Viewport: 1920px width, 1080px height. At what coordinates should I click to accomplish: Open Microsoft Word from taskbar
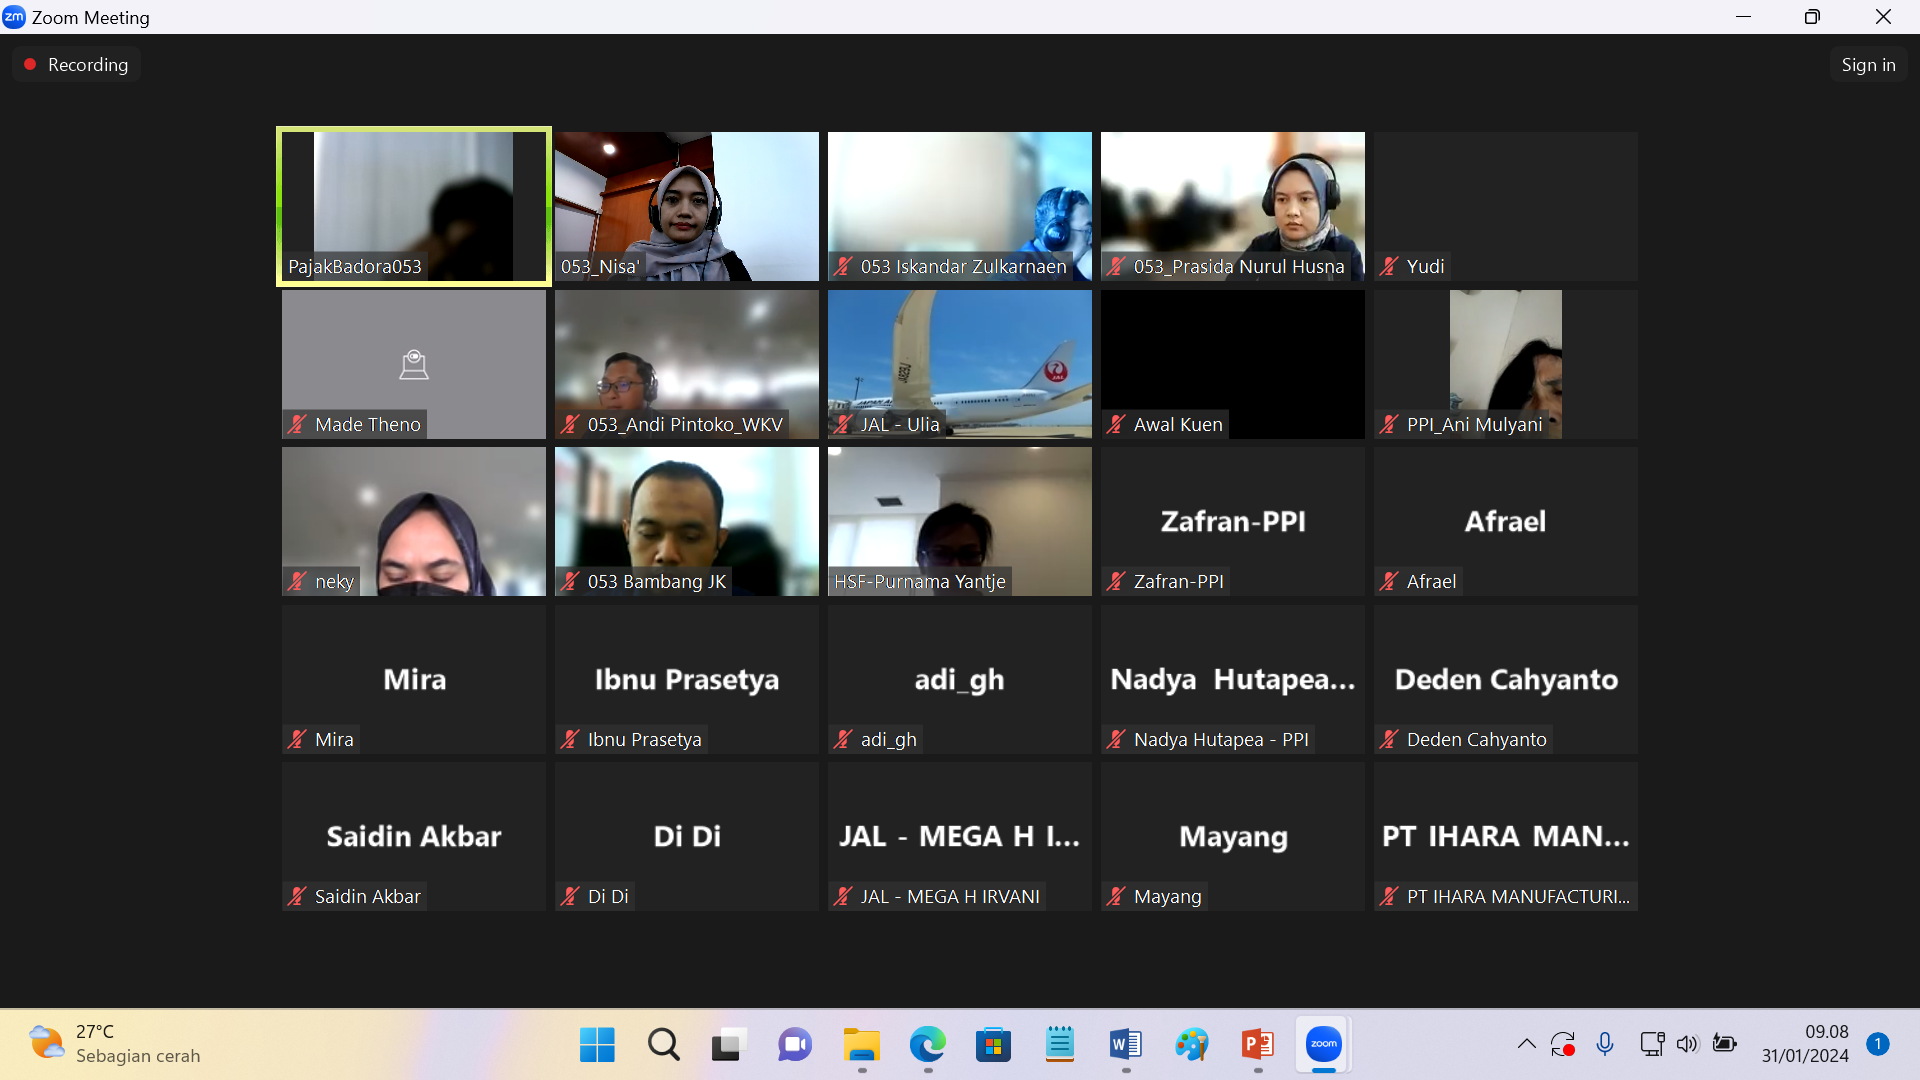click(x=1125, y=1045)
